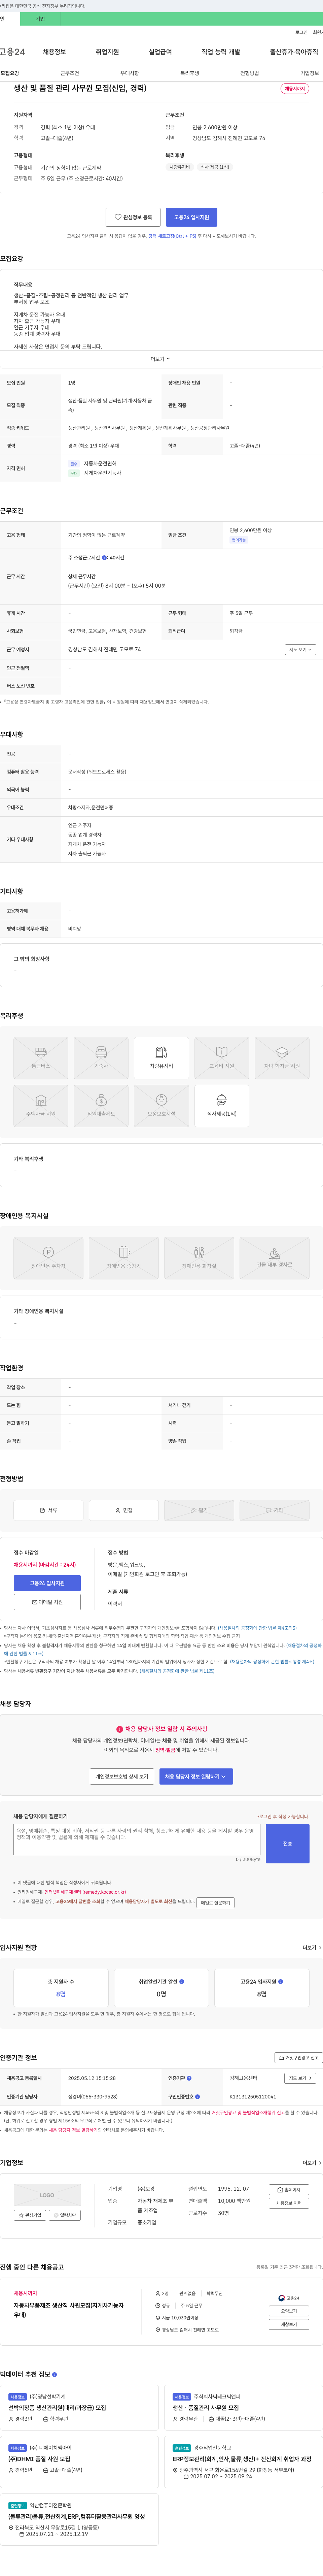The height and width of the screenshot is (2576, 323).
Task: Click the 장애인용 화장실 icon
Action: tap(199, 1258)
